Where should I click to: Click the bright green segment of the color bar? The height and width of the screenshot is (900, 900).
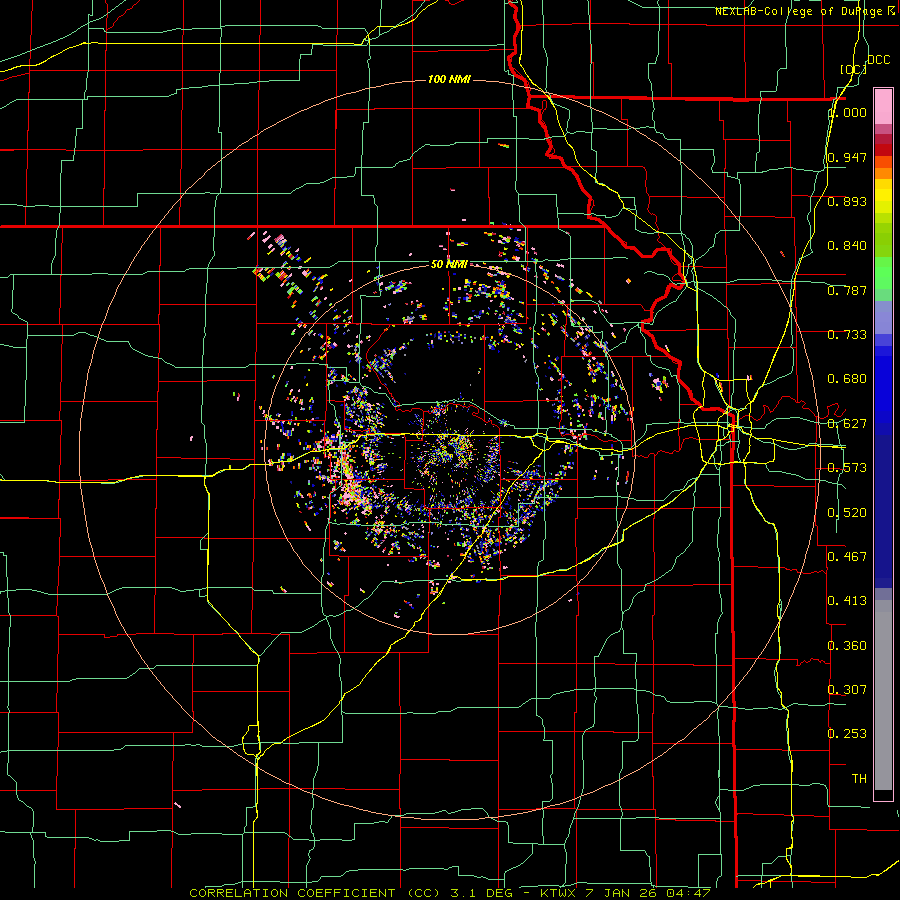(x=883, y=273)
